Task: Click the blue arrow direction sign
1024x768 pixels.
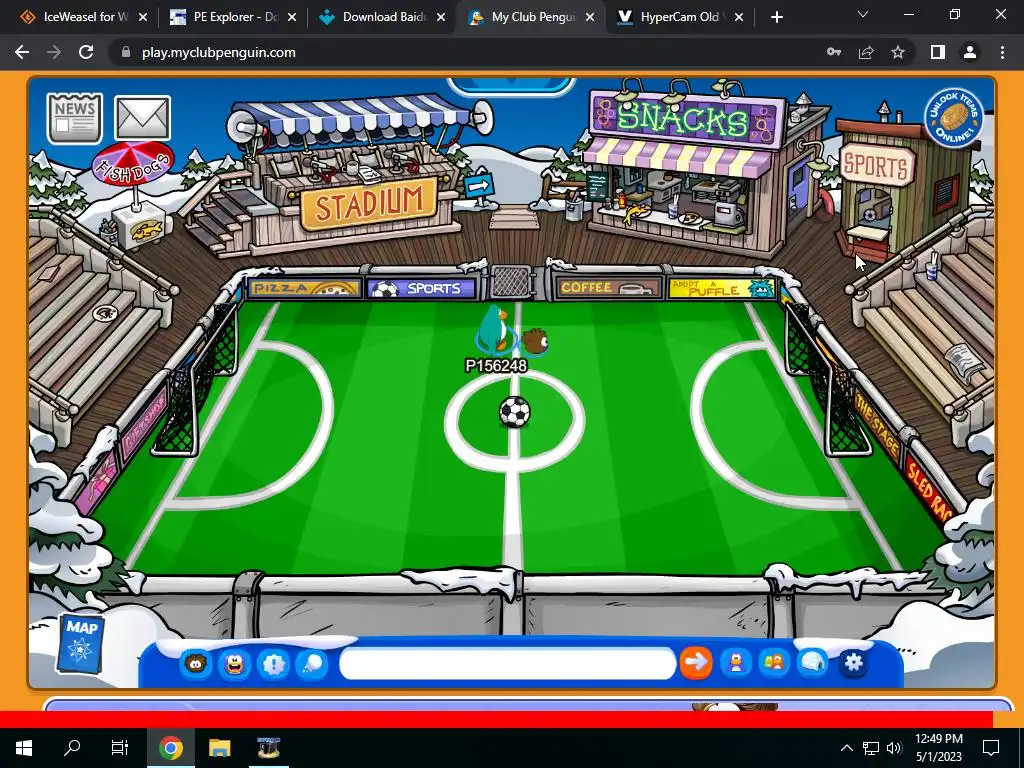Action: [479, 186]
